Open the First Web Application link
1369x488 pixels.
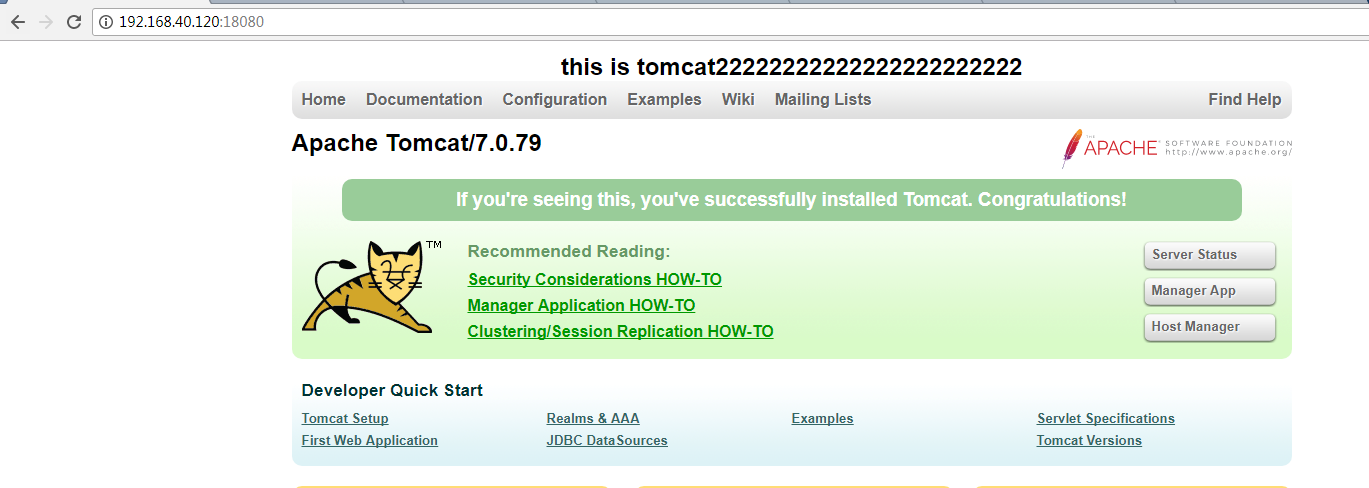(x=369, y=440)
